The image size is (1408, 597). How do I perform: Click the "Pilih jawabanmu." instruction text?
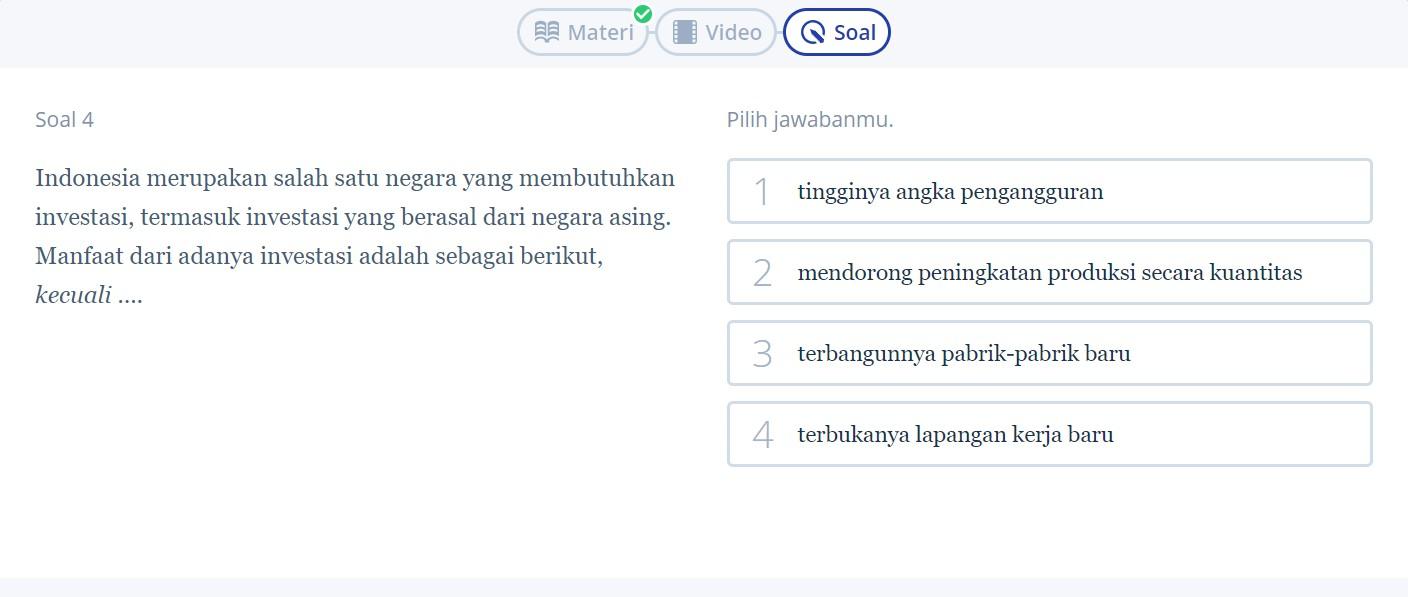810,120
